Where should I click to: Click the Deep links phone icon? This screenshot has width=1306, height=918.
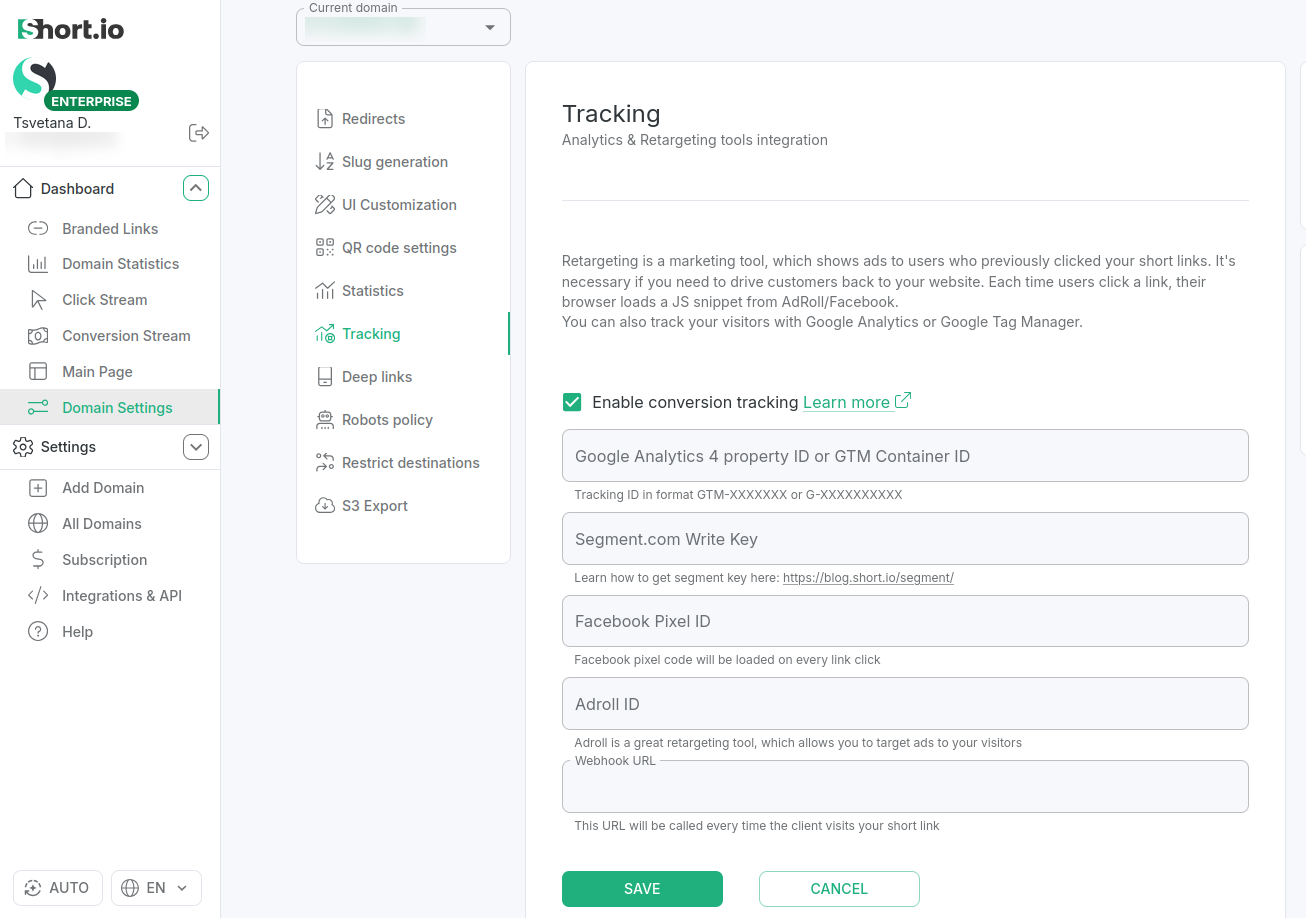coord(325,377)
